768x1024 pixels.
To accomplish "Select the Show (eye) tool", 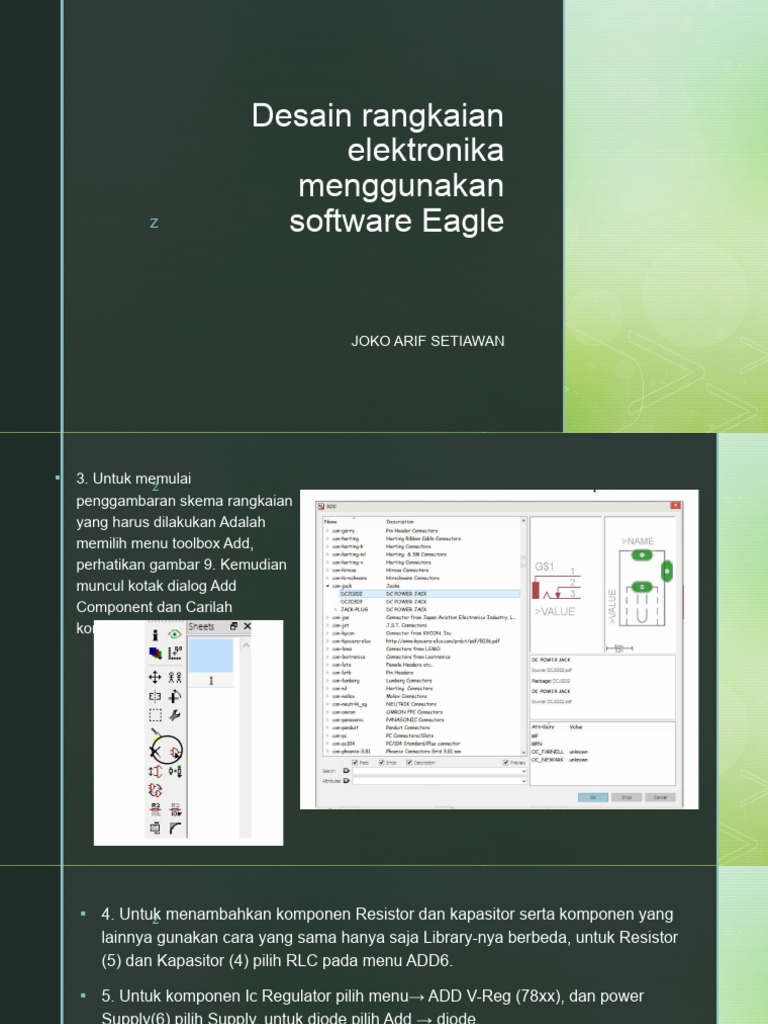I will (x=174, y=635).
